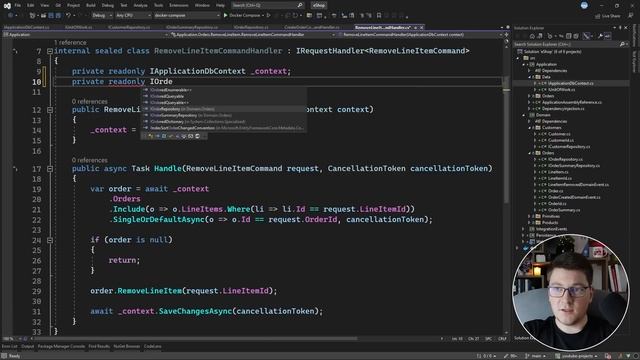Click 0 references link above Handle method
Image resolution: width=640 pixels, height=360 pixels.
[90, 160]
